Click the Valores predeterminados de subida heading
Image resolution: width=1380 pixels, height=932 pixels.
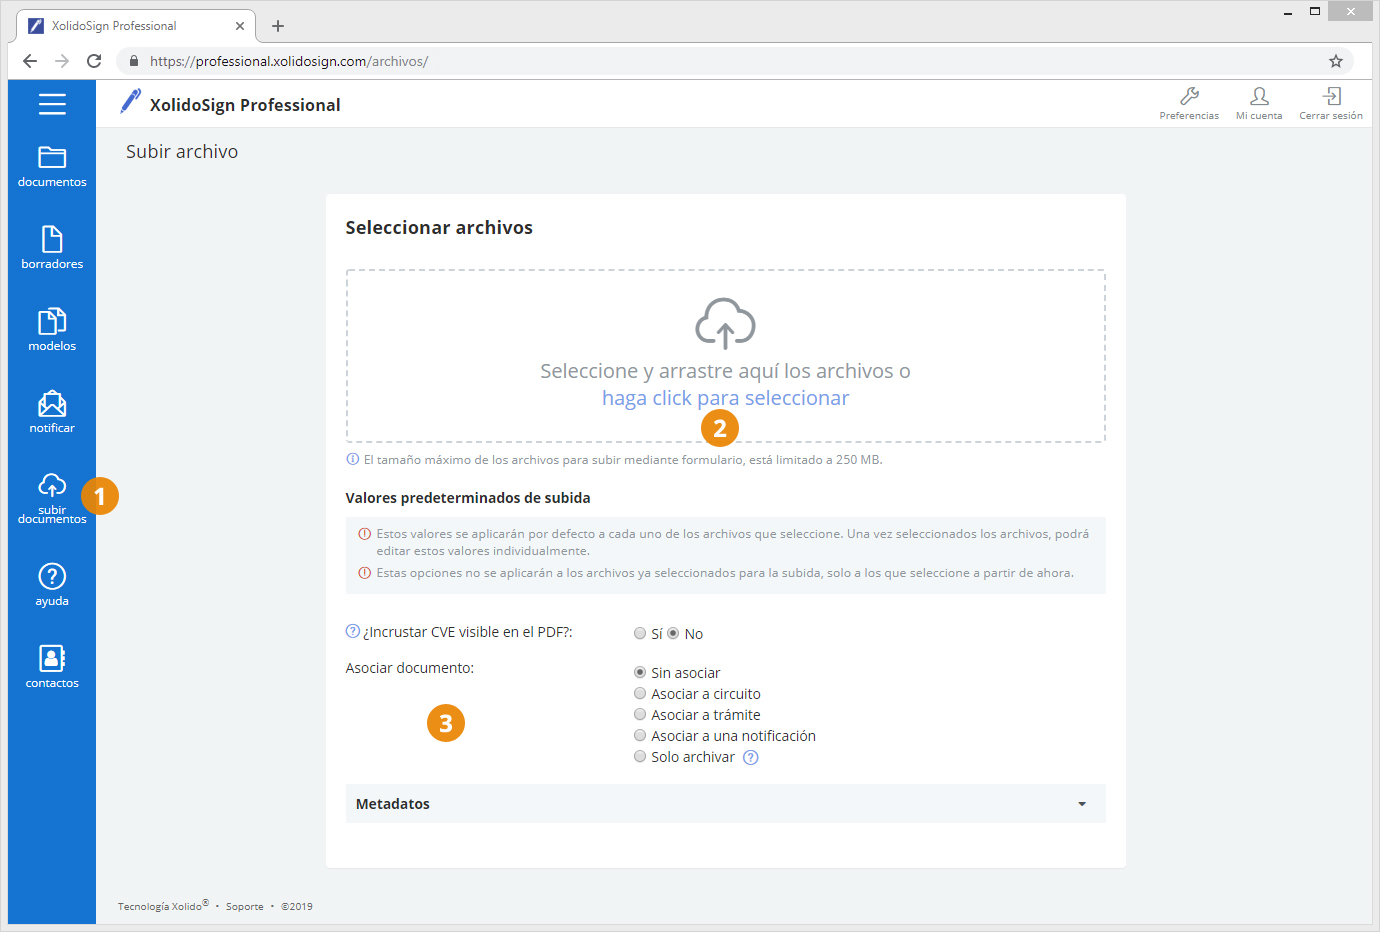click(468, 498)
